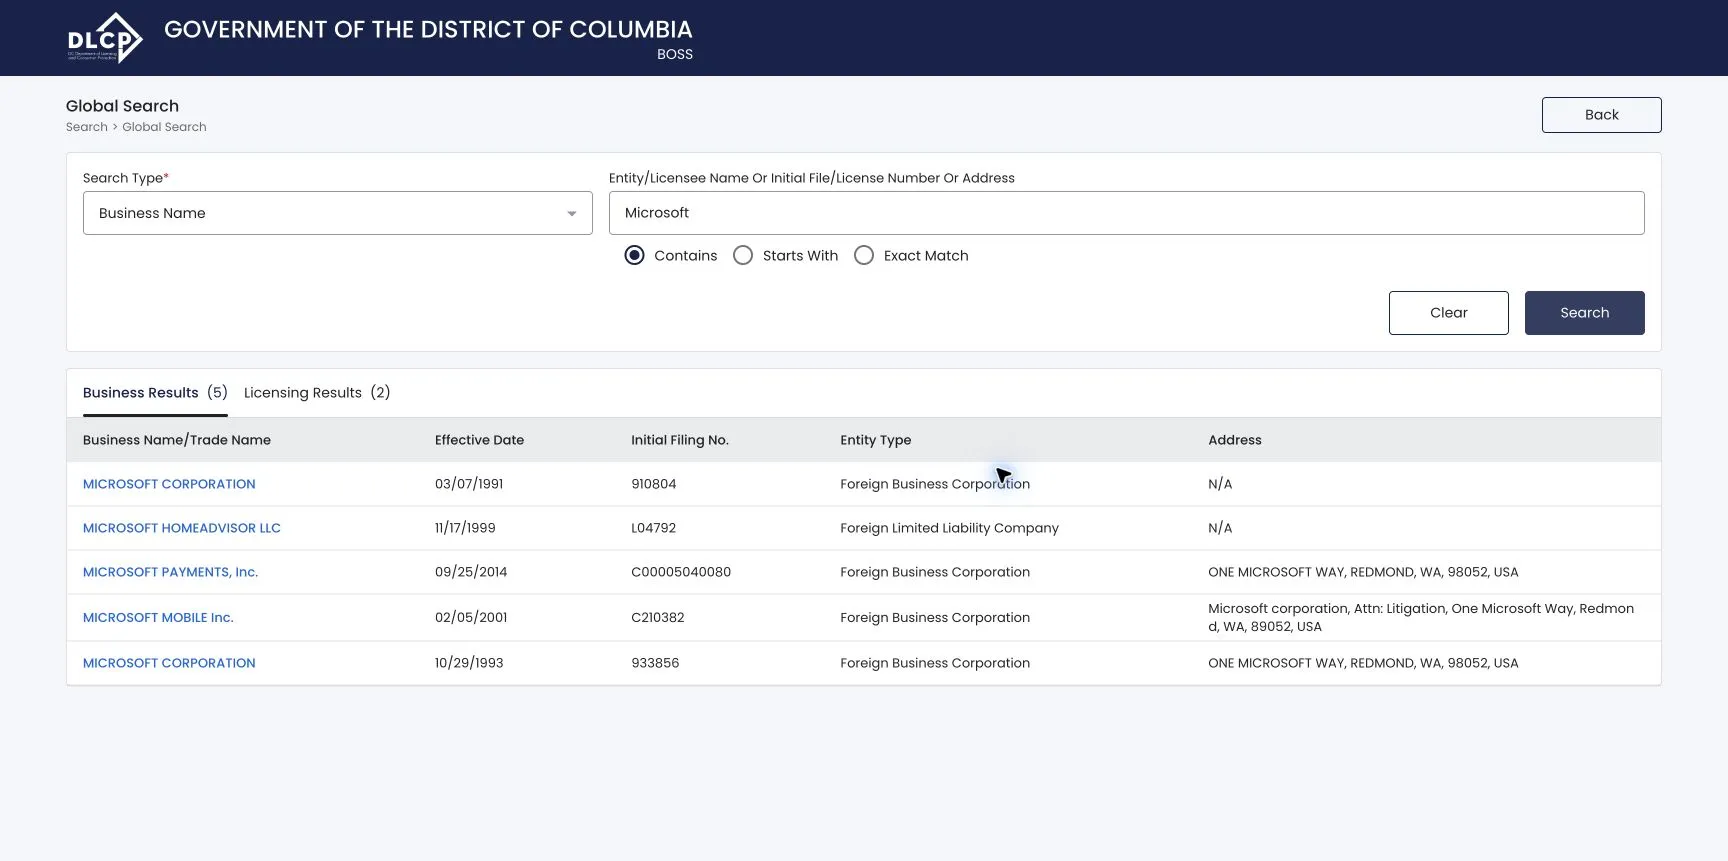This screenshot has width=1728, height=861.
Task: Click the Global Search breadcrumb text
Action: click(164, 127)
